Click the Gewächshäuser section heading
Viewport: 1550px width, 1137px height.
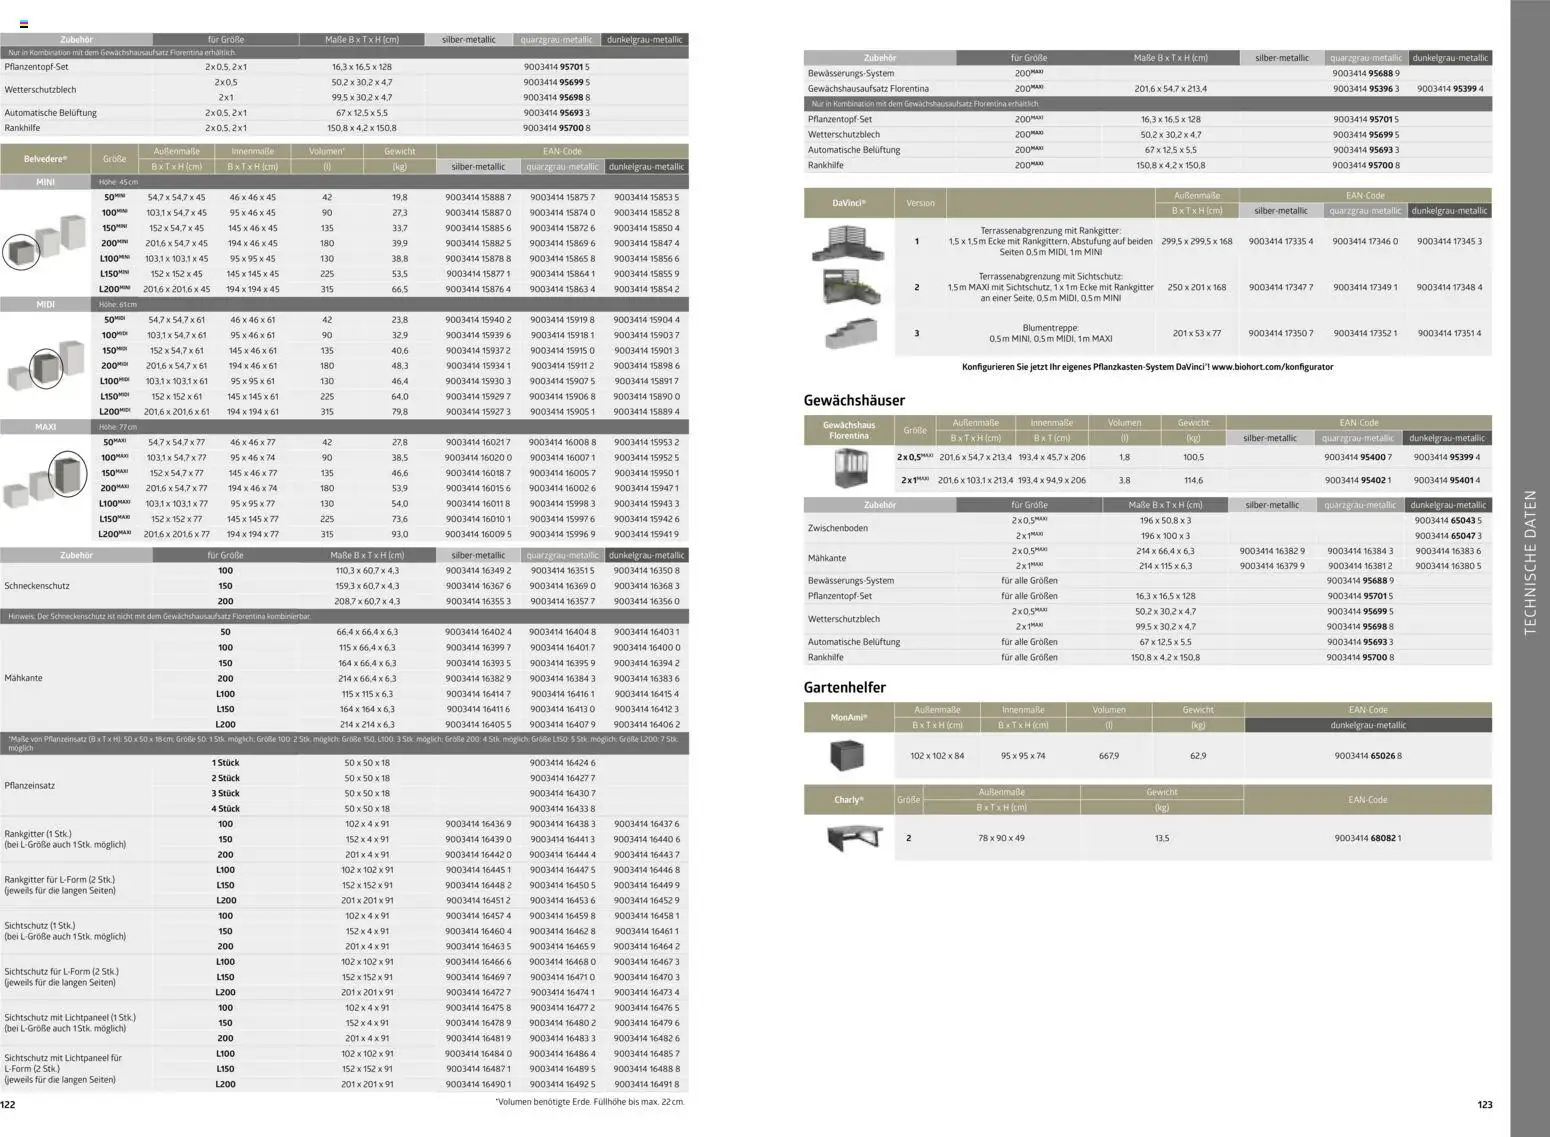854,400
